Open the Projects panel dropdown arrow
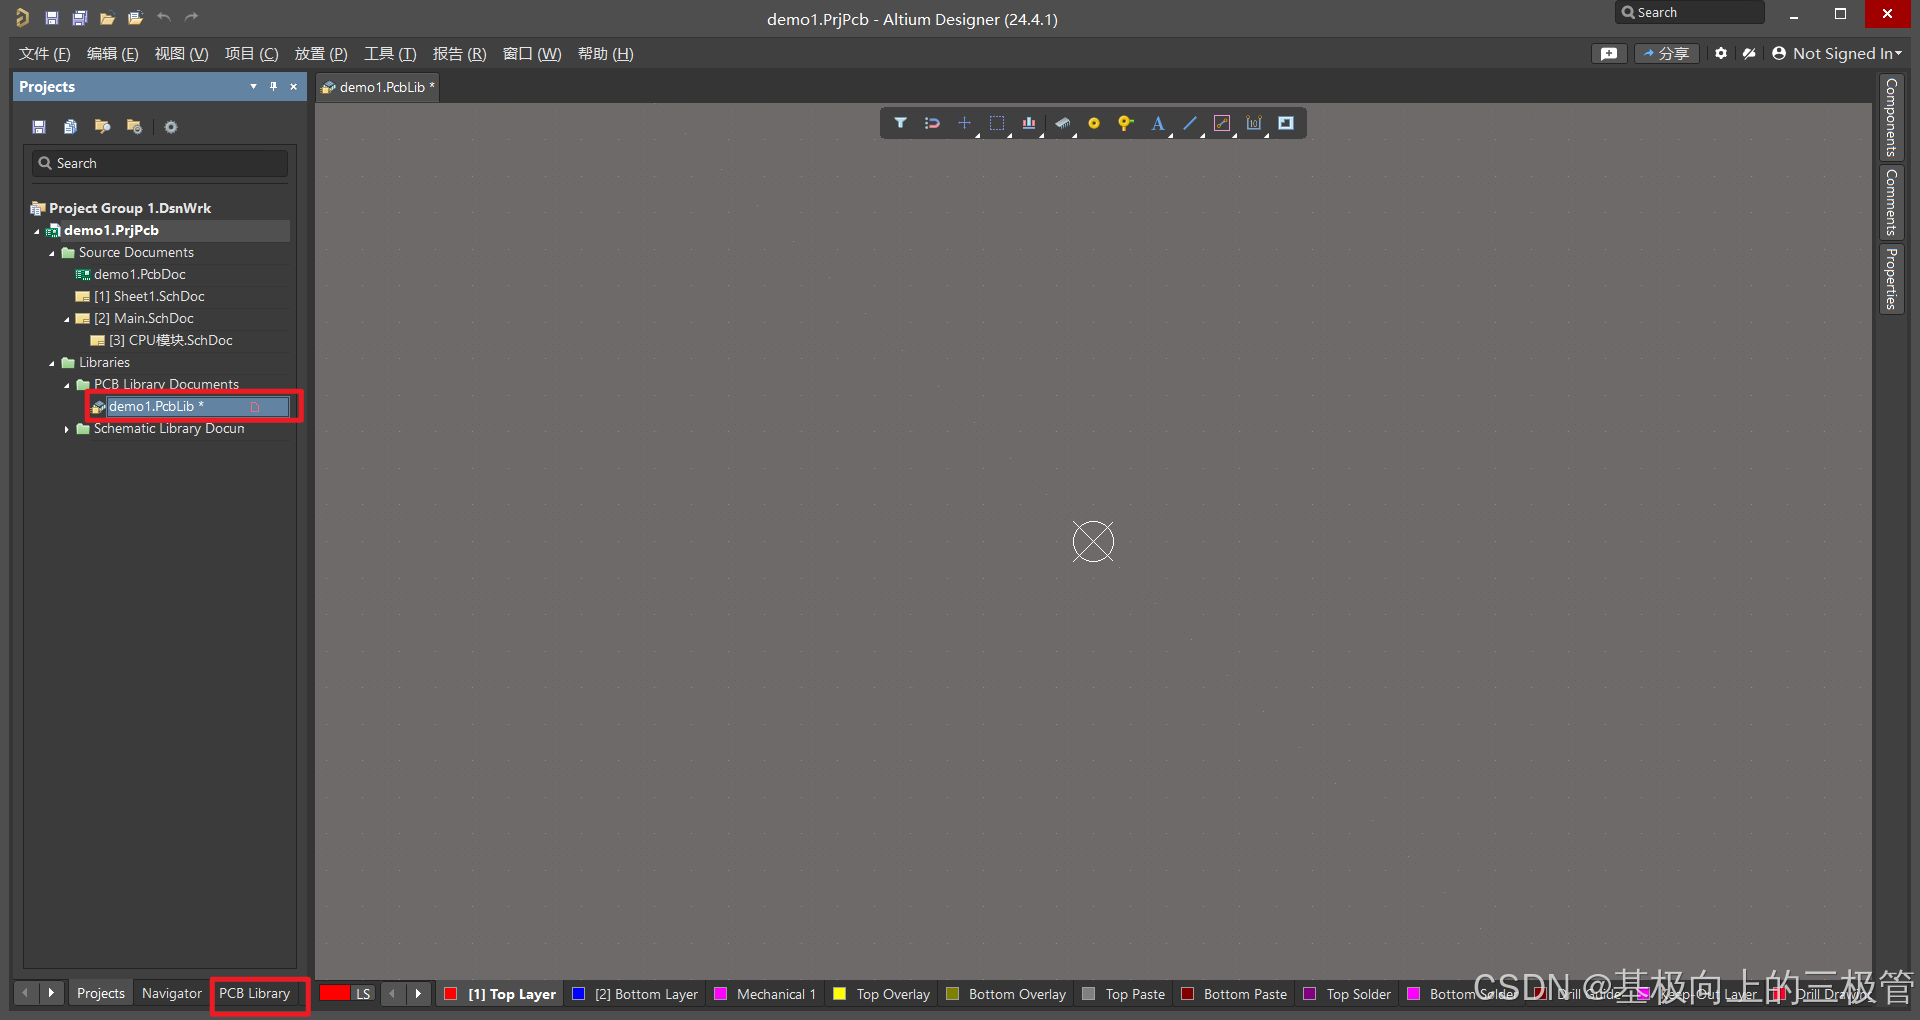This screenshot has width=1920, height=1020. (253, 87)
